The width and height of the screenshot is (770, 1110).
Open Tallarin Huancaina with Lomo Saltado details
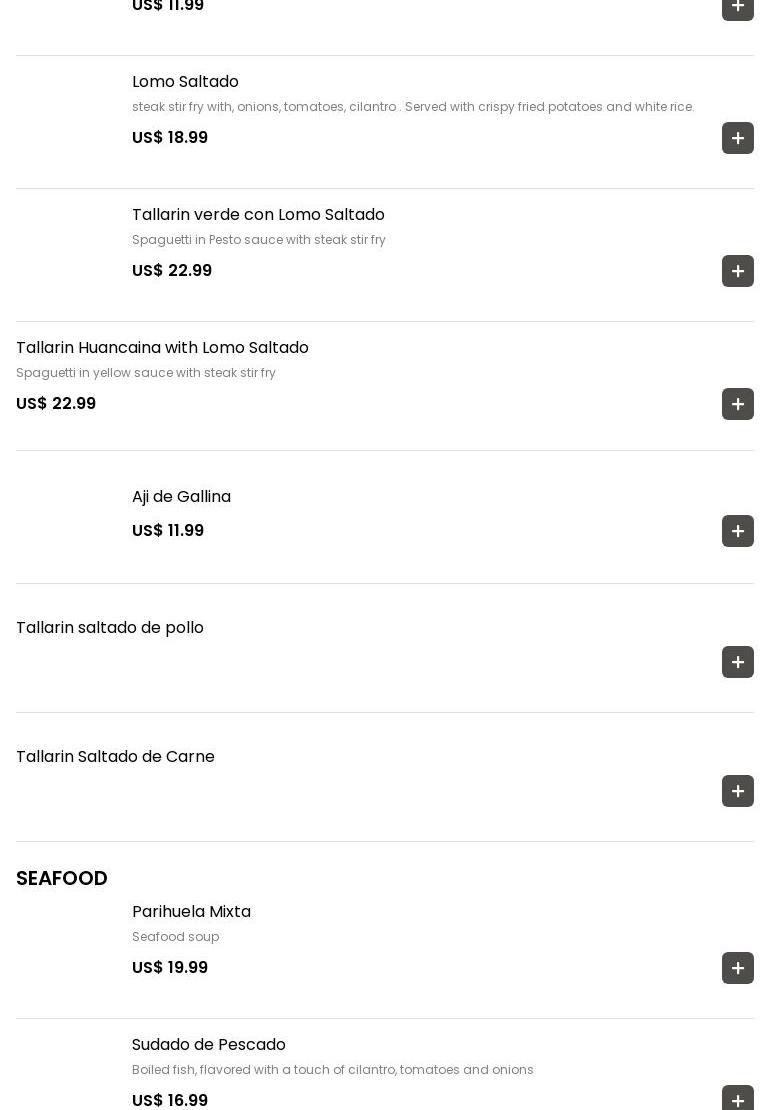click(x=162, y=347)
